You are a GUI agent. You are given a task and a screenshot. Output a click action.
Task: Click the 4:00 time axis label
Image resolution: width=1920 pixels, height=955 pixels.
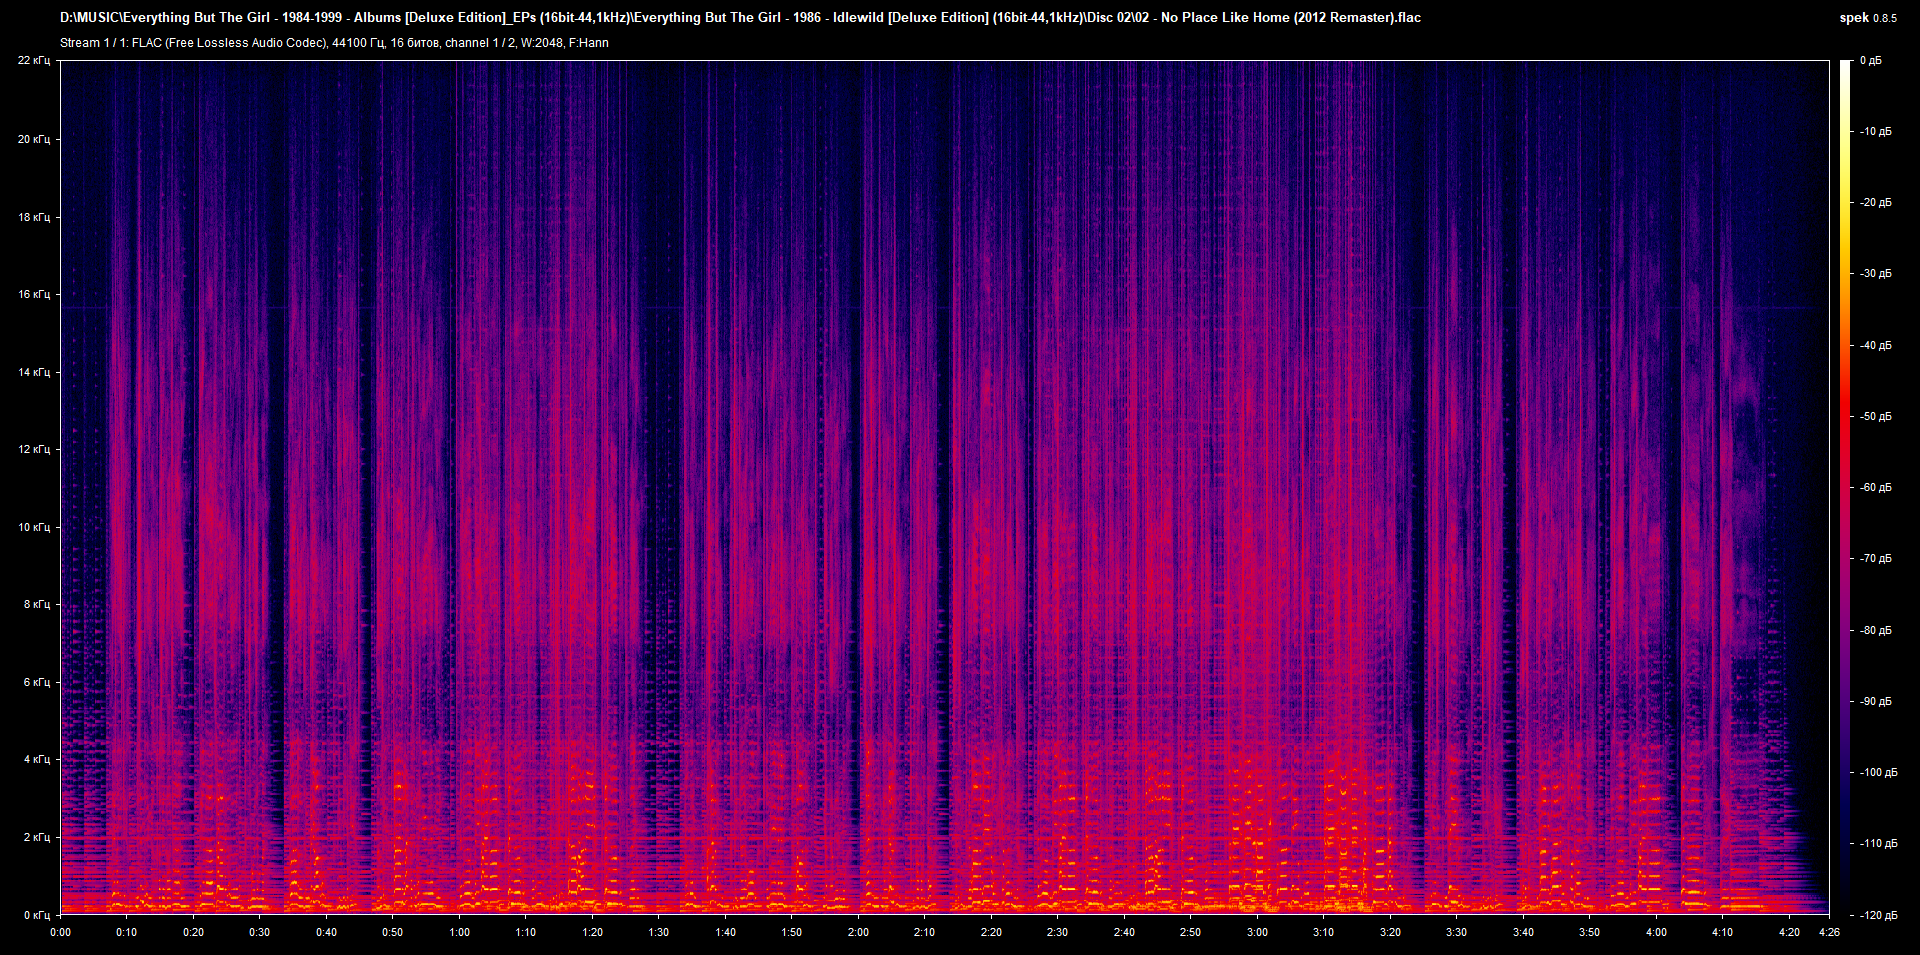tap(1657, 932)
